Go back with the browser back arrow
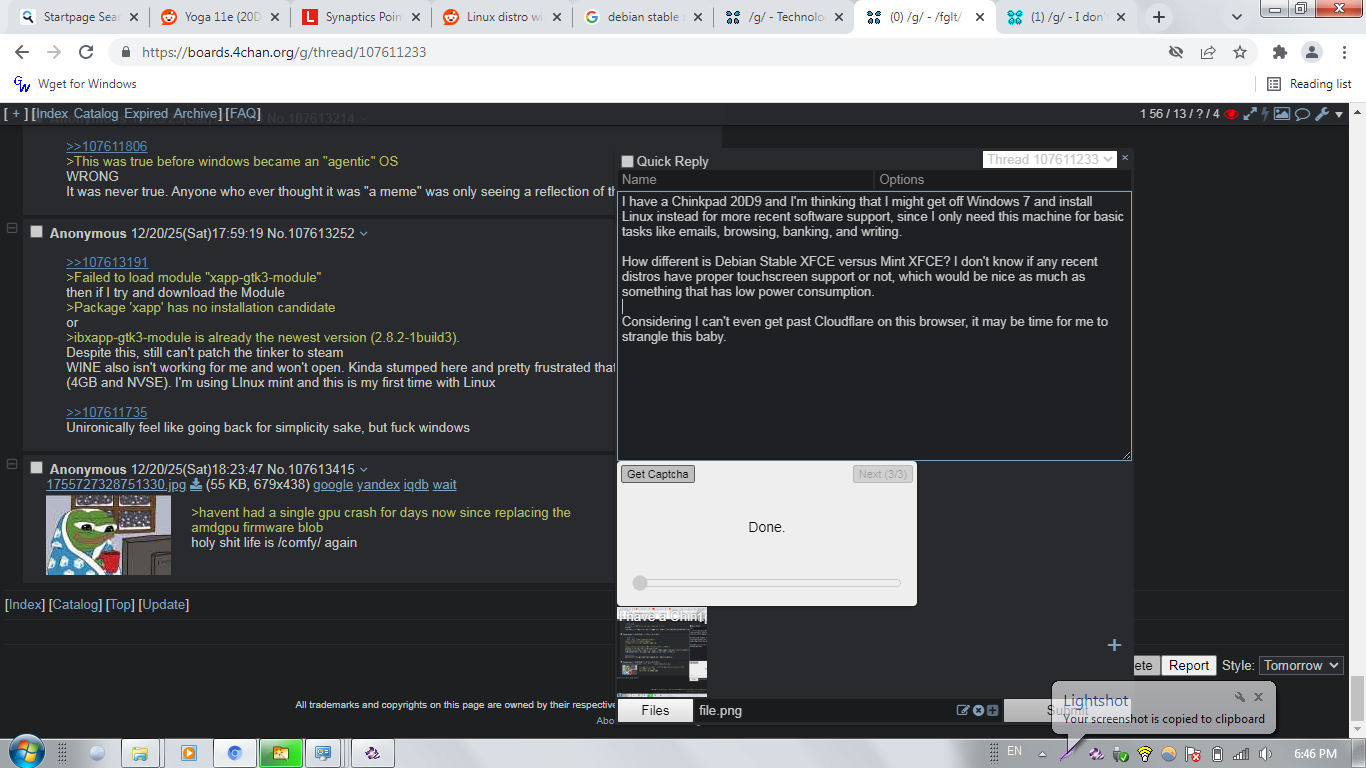 [22, 52]
